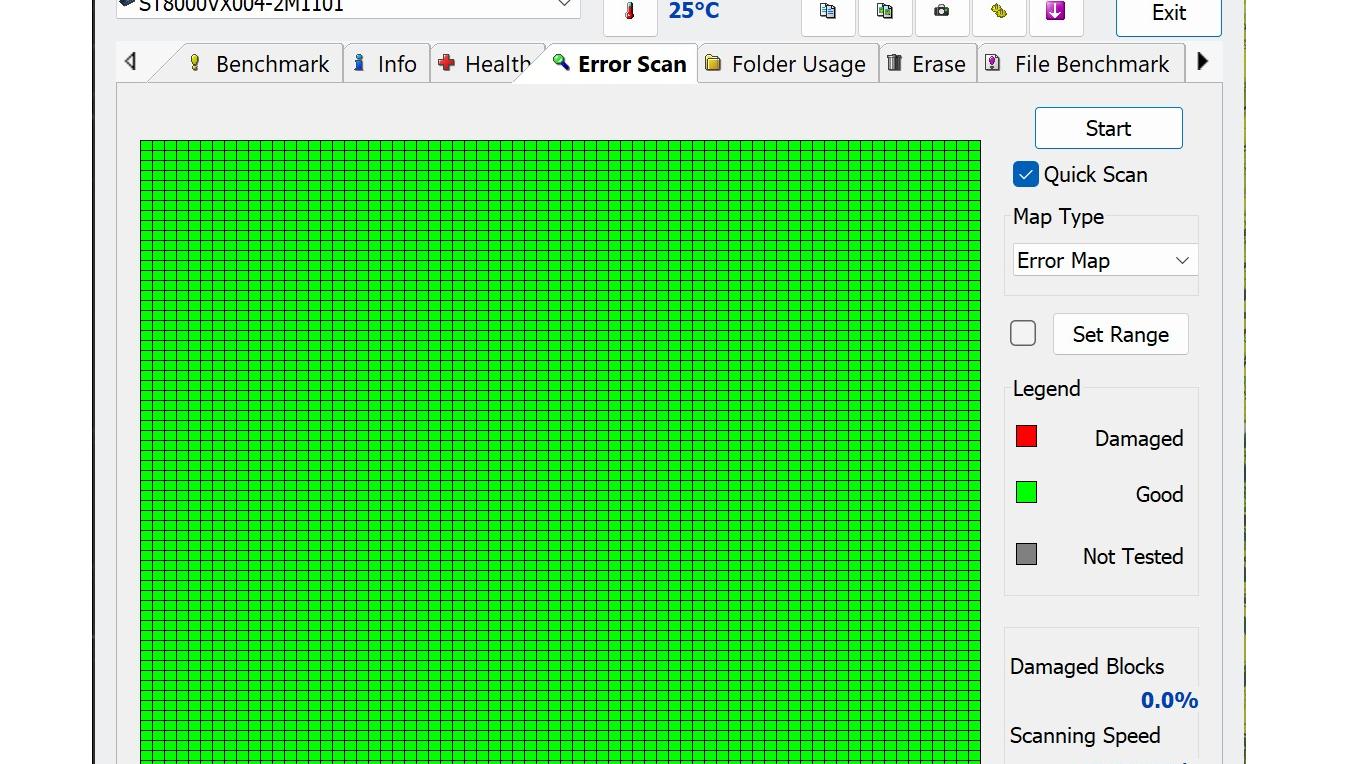The height and width of the screenshot is (764, 1358).
Task: Click the camera save screenshot icon
Action: [x=941, y=12]
